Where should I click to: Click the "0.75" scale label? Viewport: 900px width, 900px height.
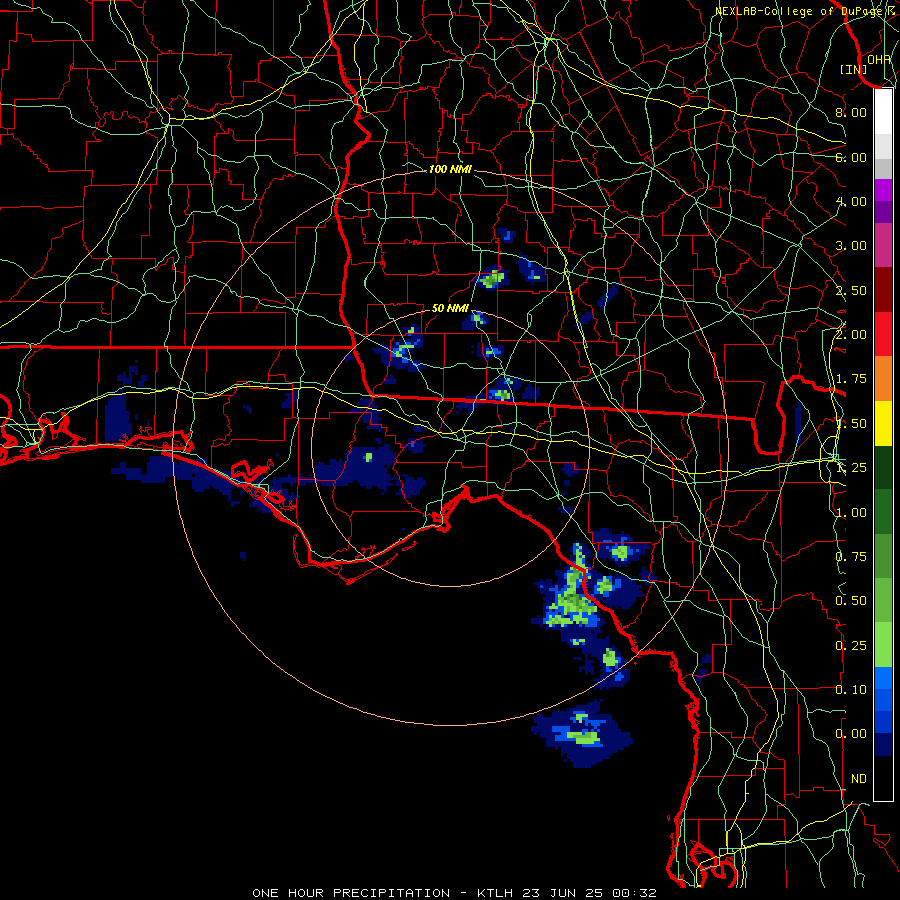click(x=851, y=557)
